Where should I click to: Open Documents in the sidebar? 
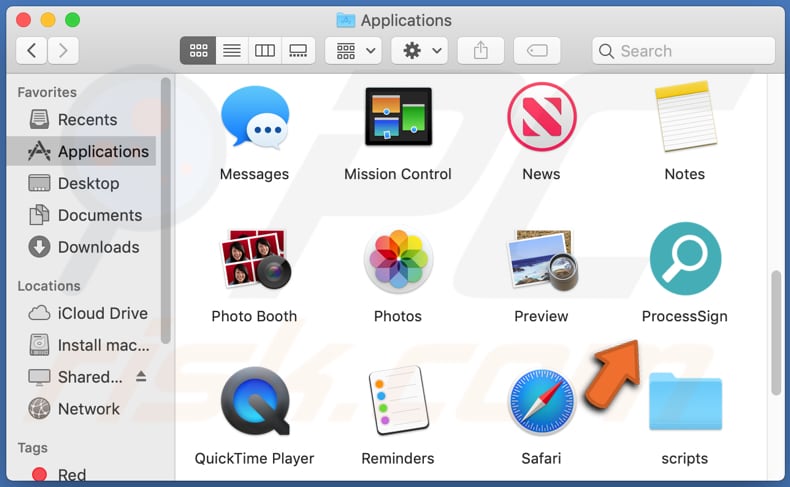[x=82, y=215]
